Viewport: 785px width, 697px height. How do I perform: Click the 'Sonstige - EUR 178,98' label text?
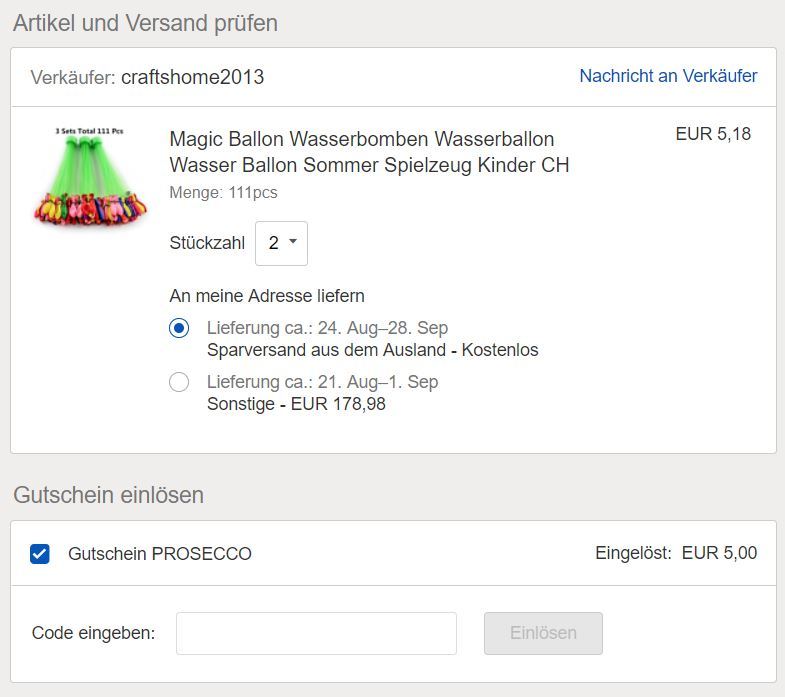coord(296,404)
